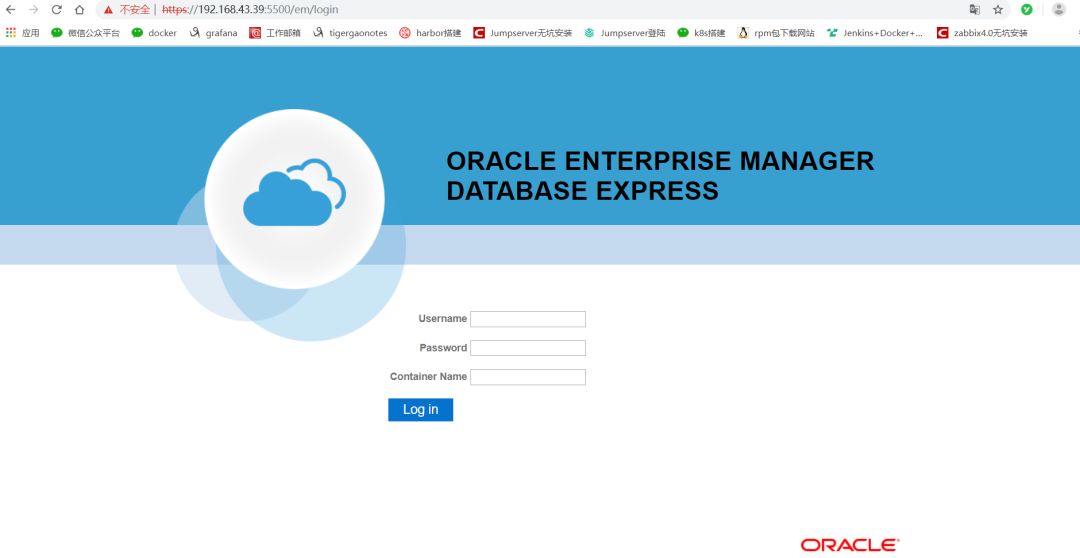Click the Password label
This screenshot has width=1080, height=558.
[443, 348]
